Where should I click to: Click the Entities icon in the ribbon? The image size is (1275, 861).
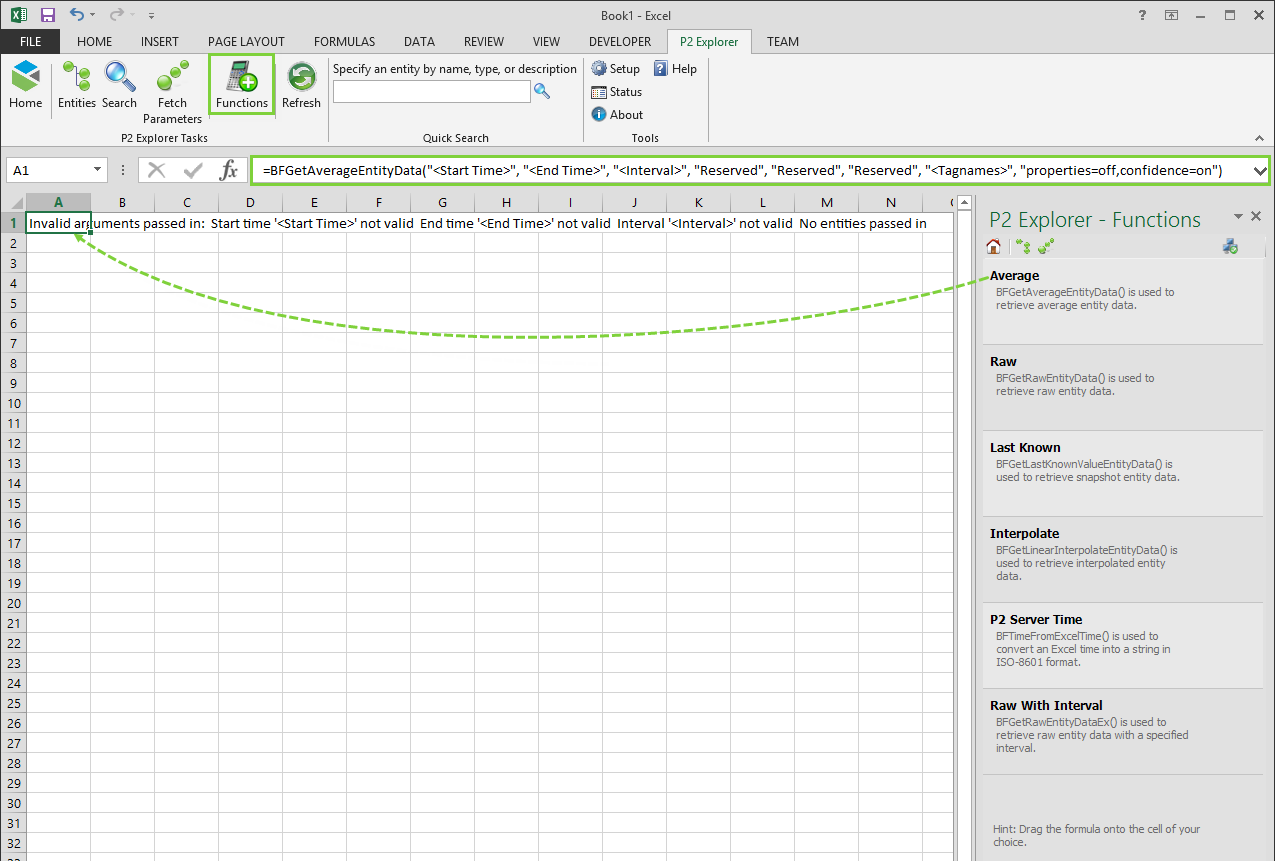point(76,84)
